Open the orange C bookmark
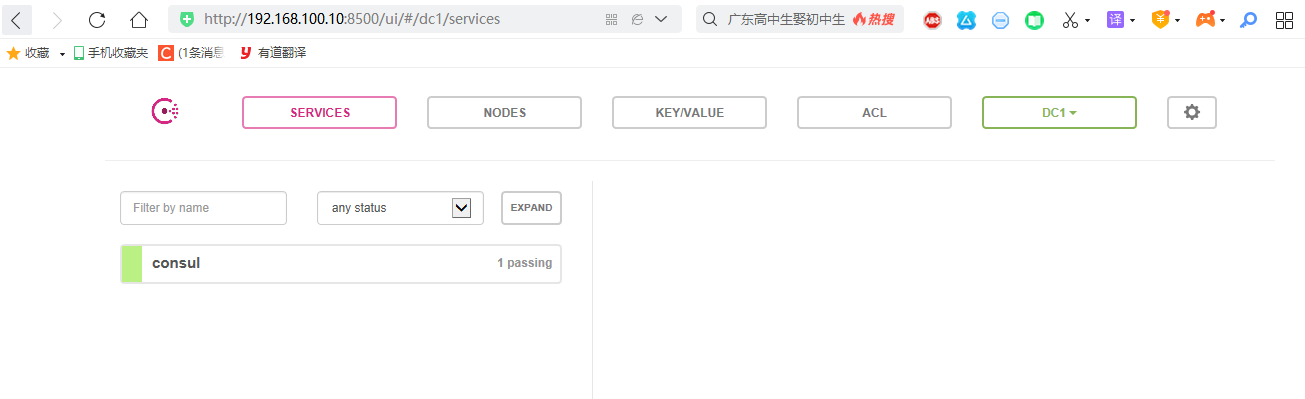The height and width of the screenshot is (399, 1305). point(191,53)
